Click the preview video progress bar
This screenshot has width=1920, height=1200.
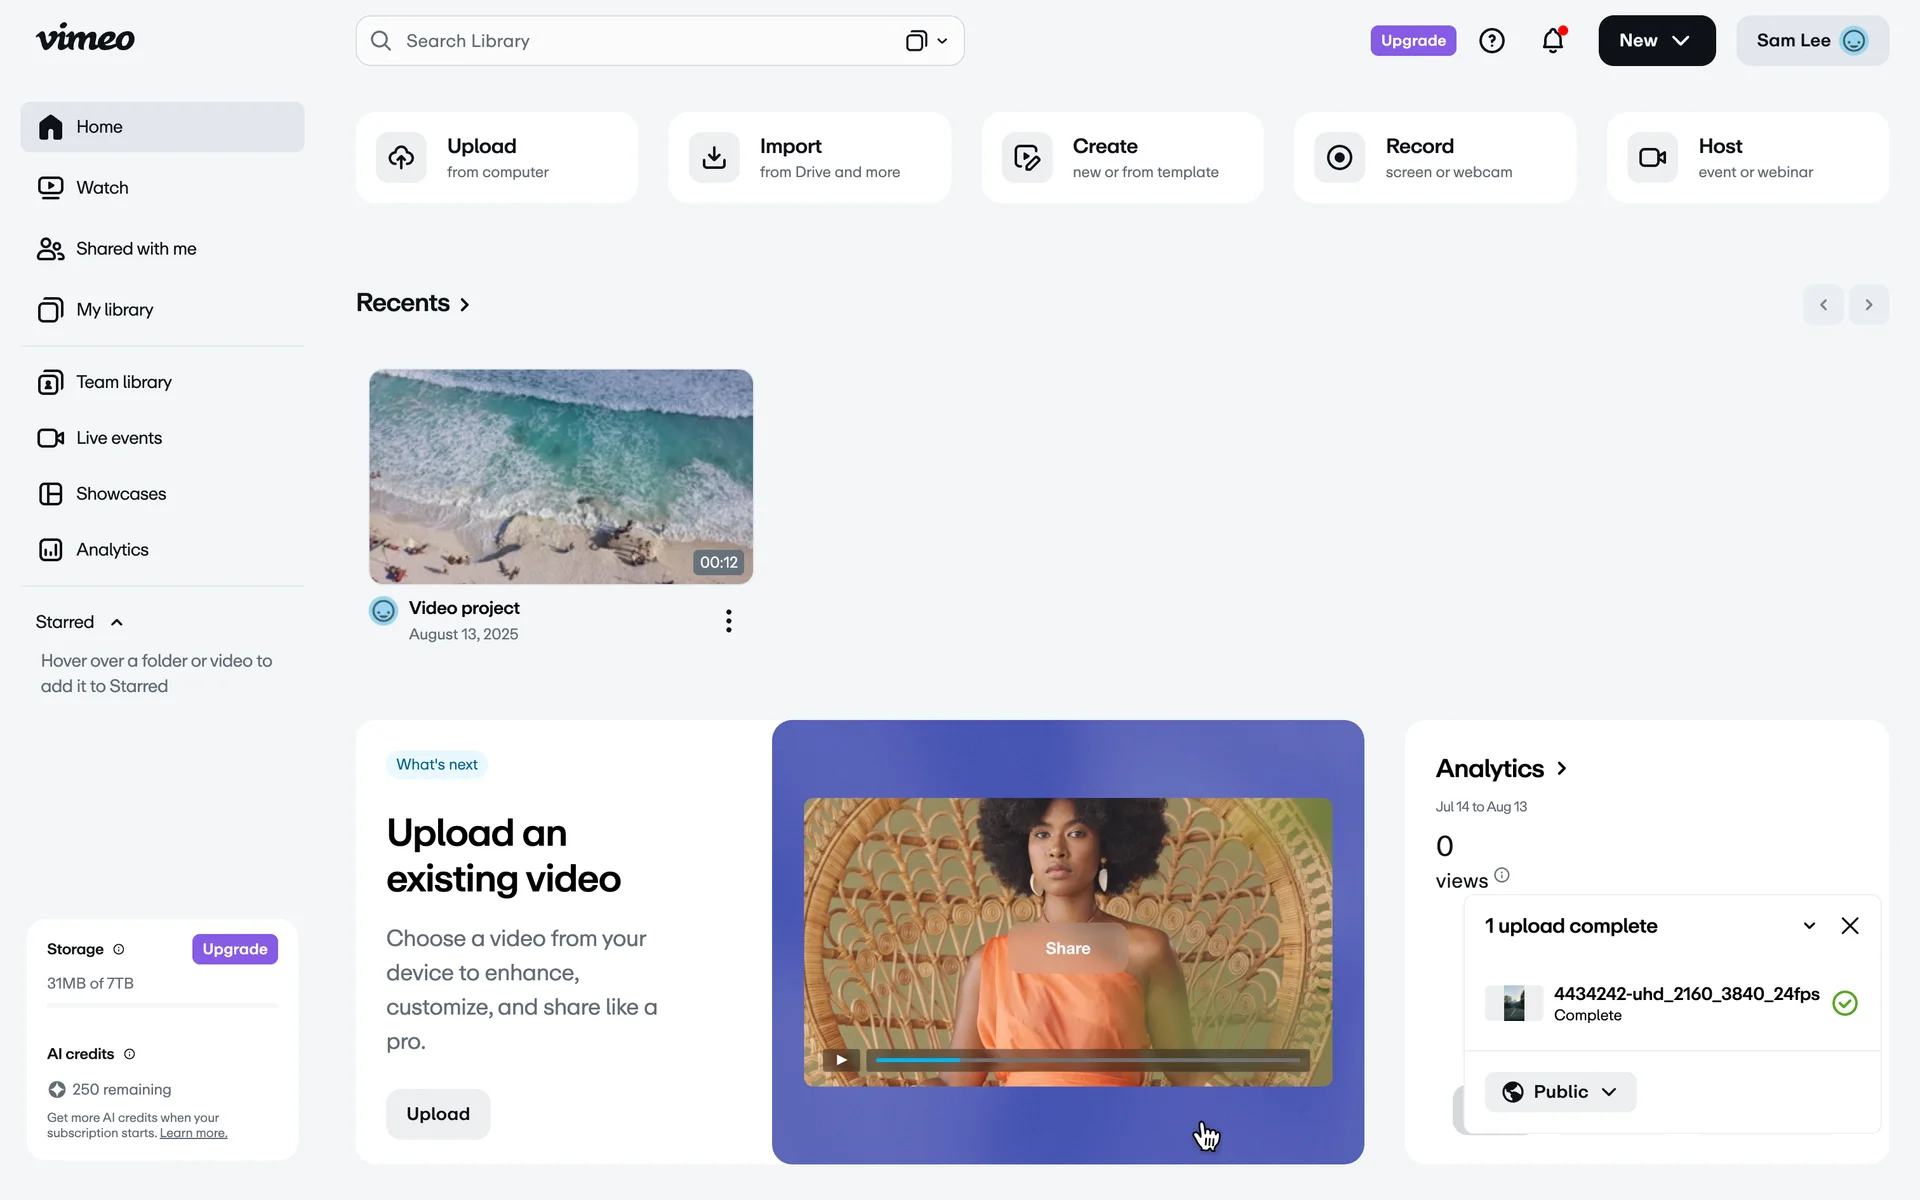[1086, 1060]
